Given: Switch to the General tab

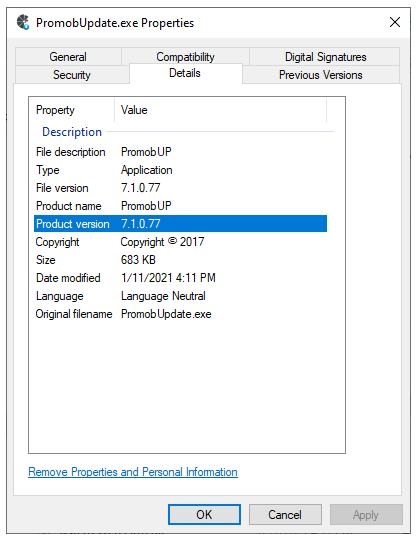Looking at the screenshot, I should pyautogui.click(x=68, y=57).
